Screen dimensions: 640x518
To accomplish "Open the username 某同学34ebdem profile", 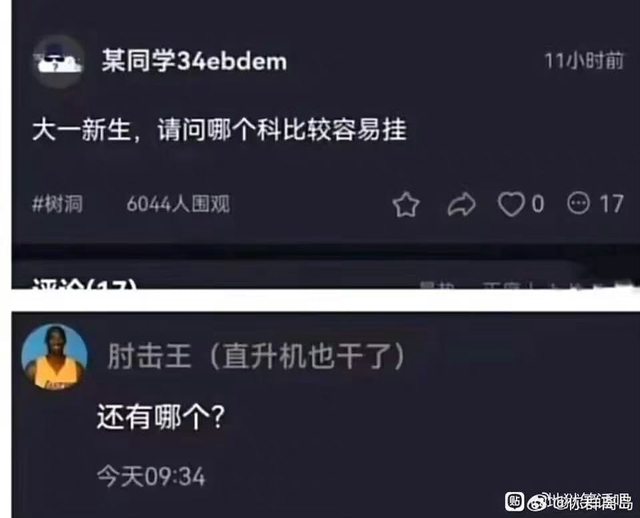I will click(x=194, y=61).
